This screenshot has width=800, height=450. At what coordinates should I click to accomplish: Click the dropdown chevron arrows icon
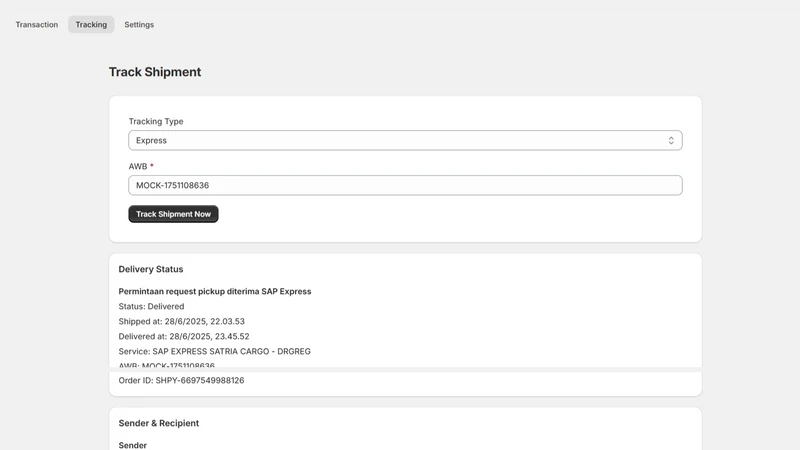(671, 140)
